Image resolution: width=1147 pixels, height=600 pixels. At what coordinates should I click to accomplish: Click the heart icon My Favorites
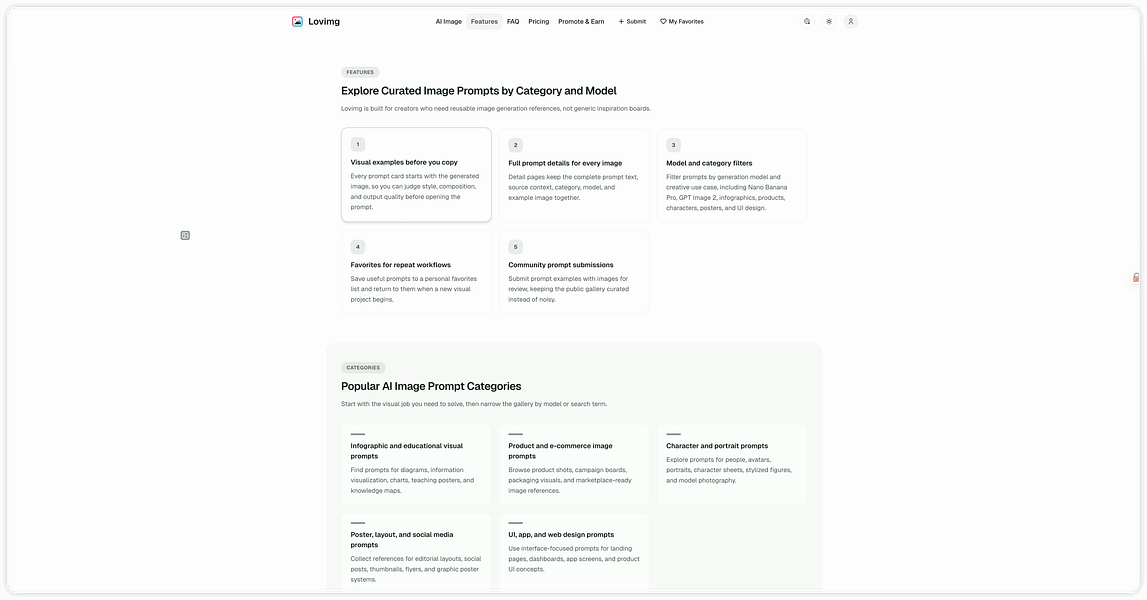682,21
